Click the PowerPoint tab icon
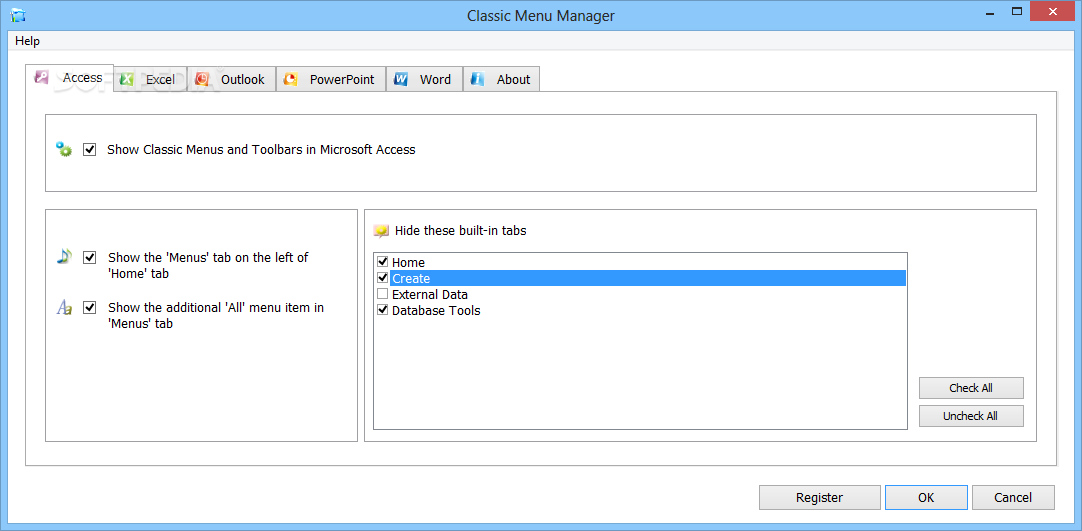 tap(291, 79)
